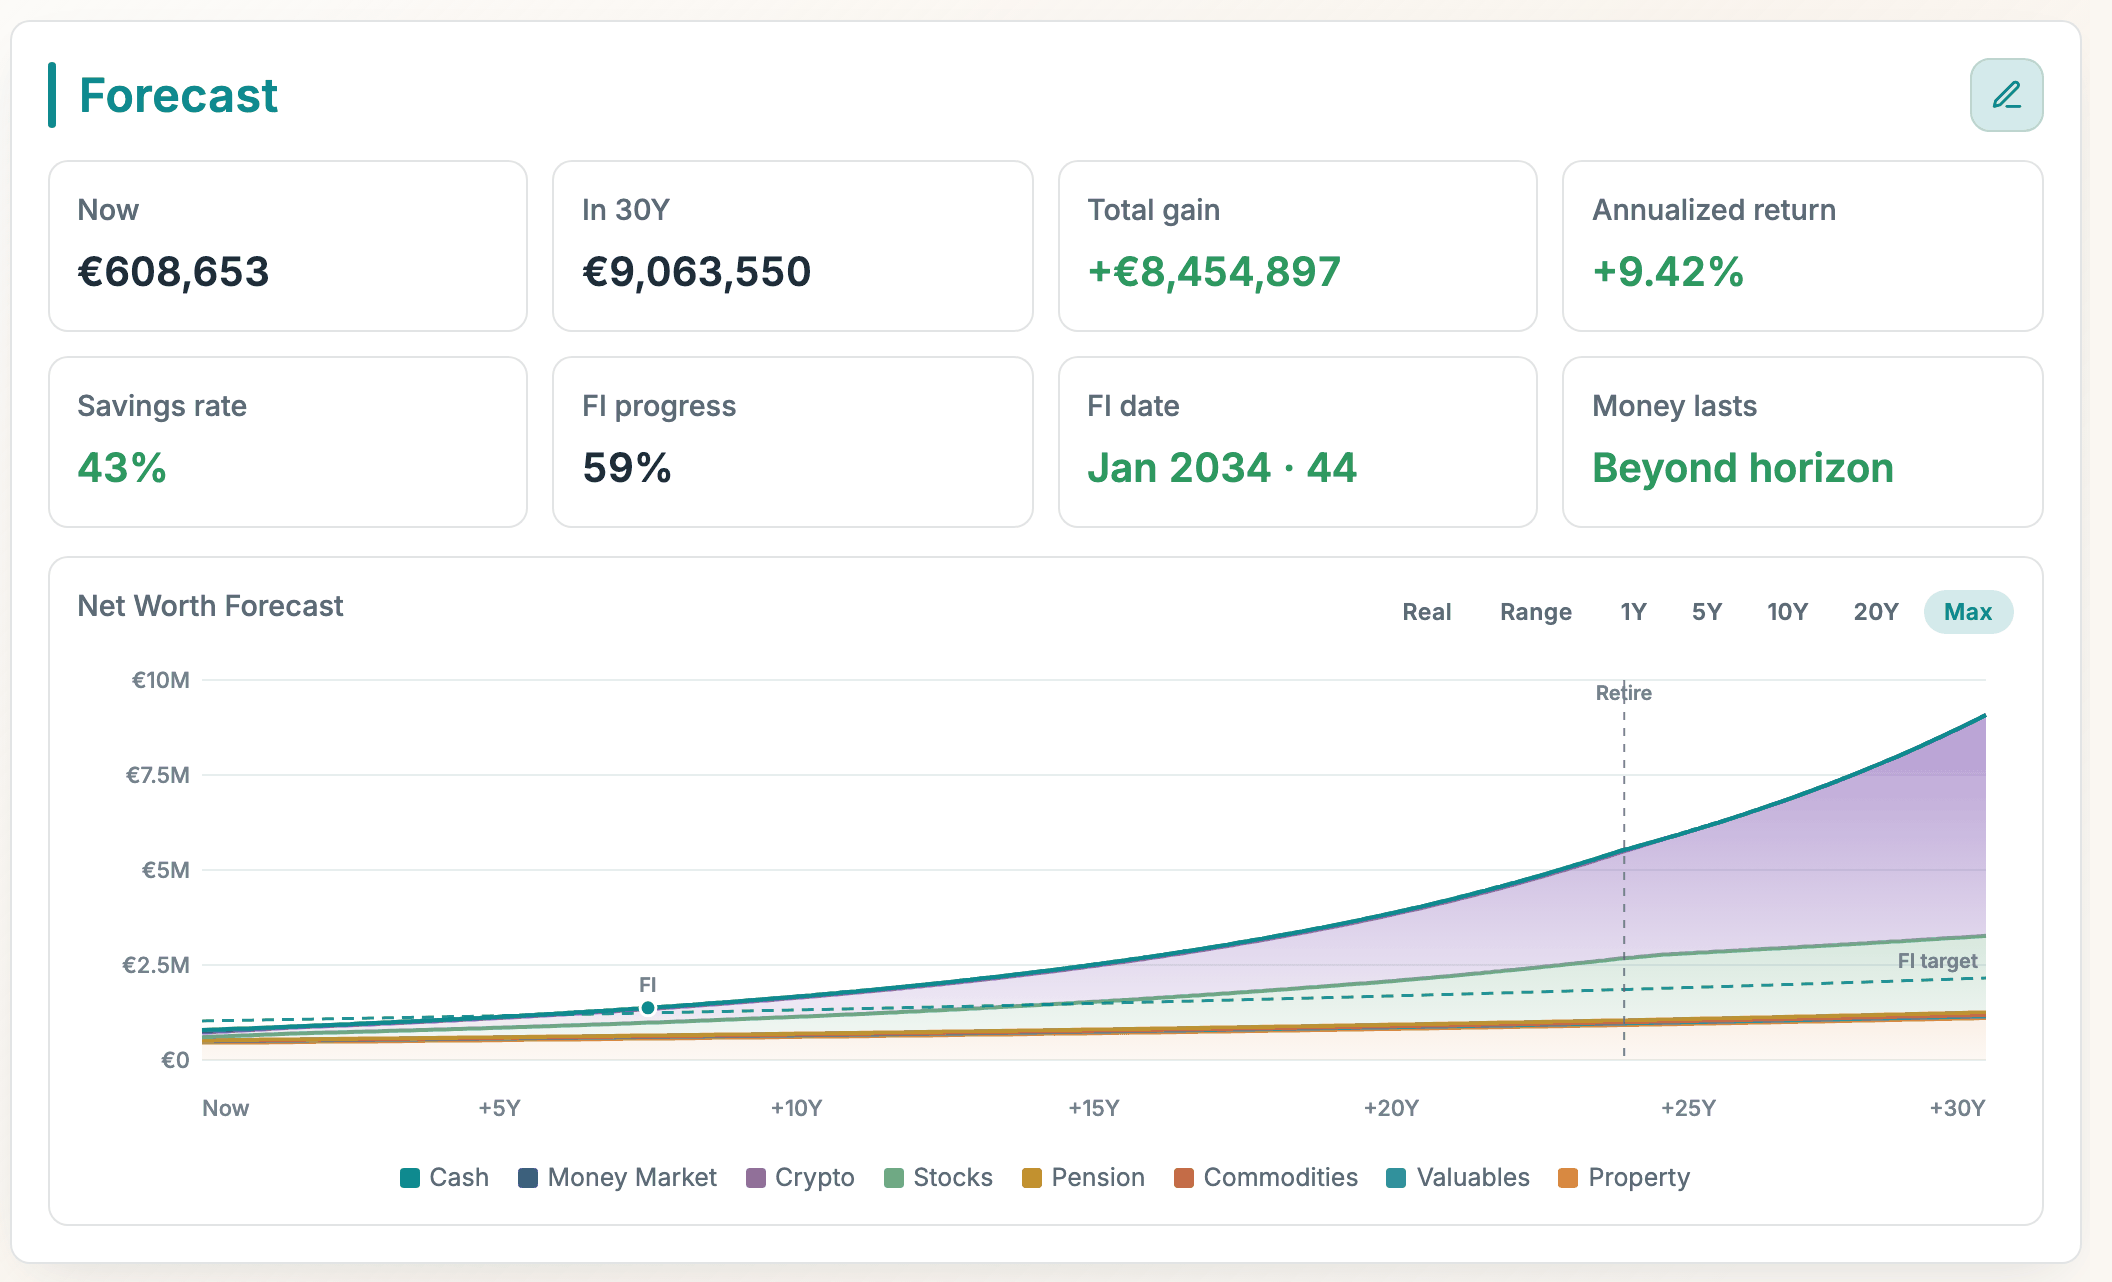This screenshot has height=1282, width=2112.
Task: Click the €2.5M axis label
Action: [x=156, y=965]
